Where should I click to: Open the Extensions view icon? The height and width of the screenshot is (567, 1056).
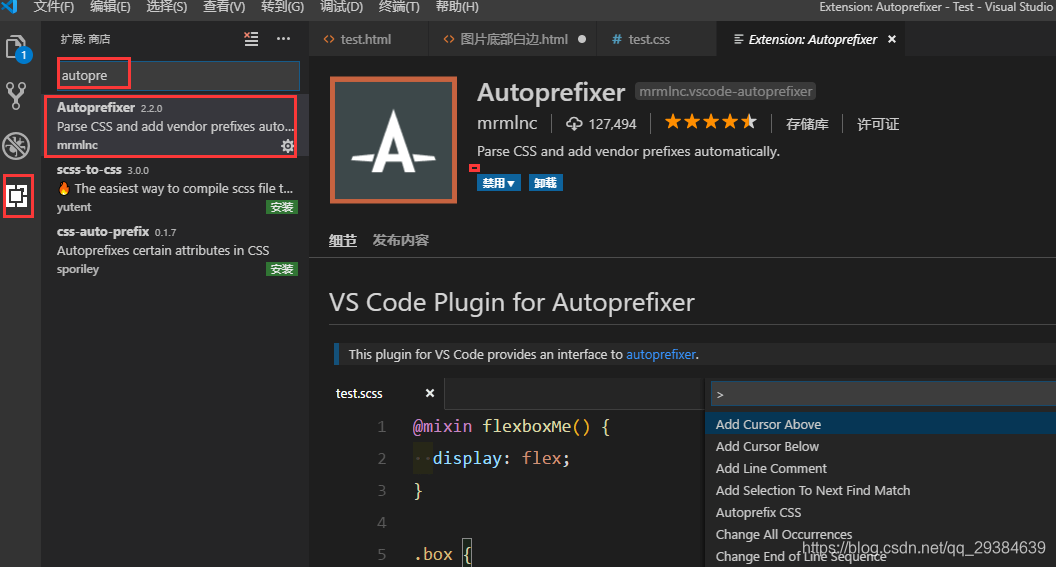[18, 196]
